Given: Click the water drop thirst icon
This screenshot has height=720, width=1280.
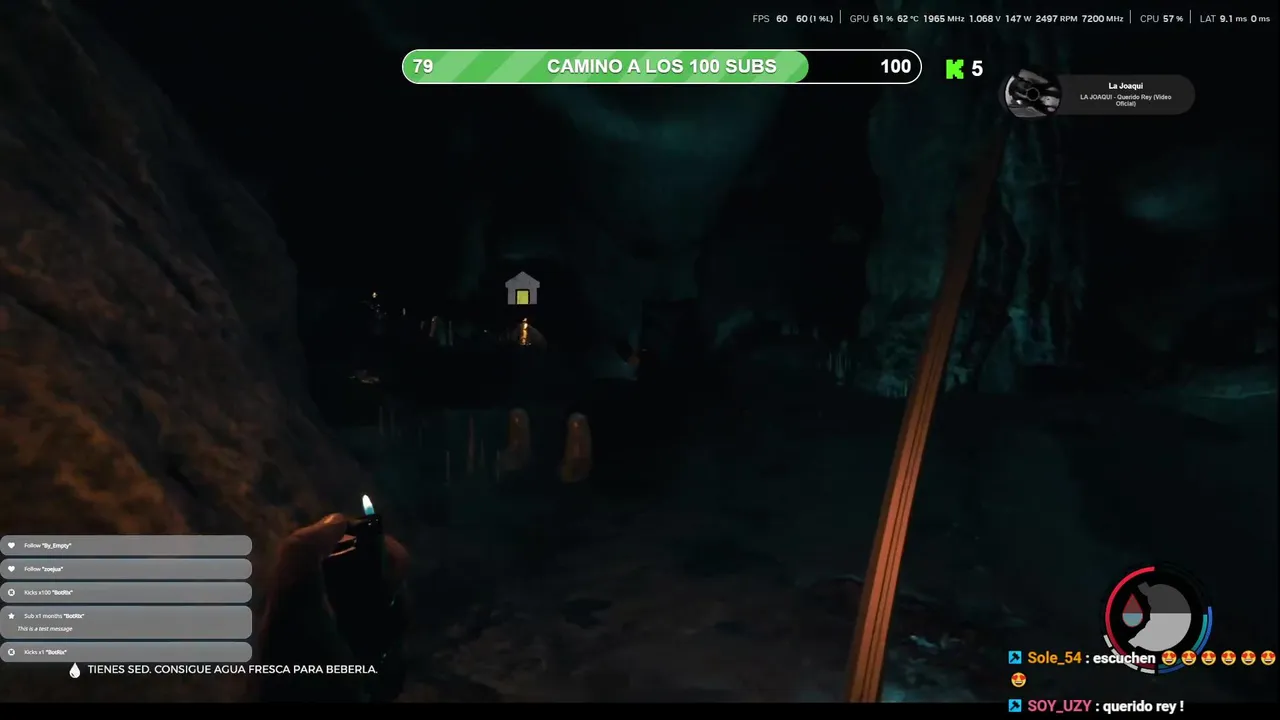Looking at the screenshot, I should tap(75, 670).
